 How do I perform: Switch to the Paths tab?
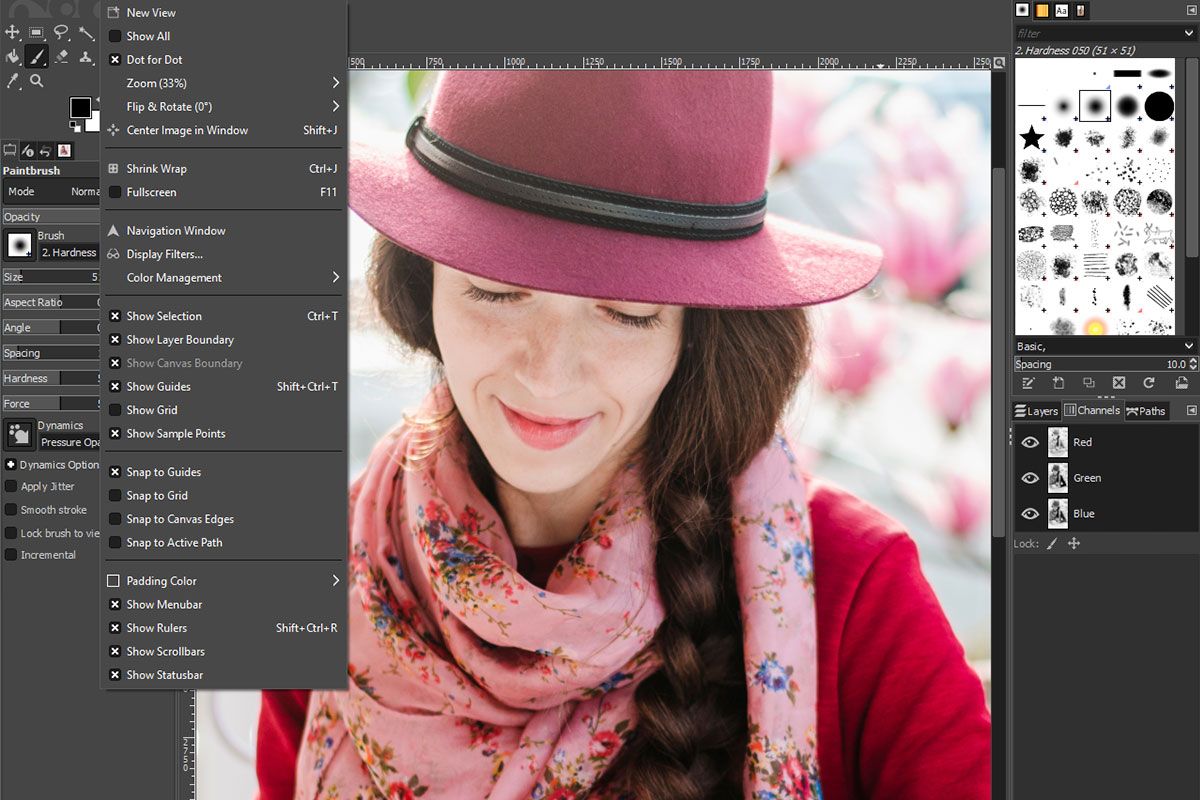(x=1146, y=411)
